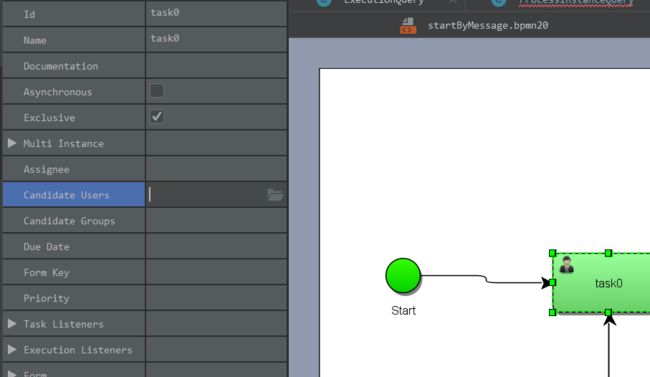
Task: Click the Due Date value field
Action: (216, 246)
